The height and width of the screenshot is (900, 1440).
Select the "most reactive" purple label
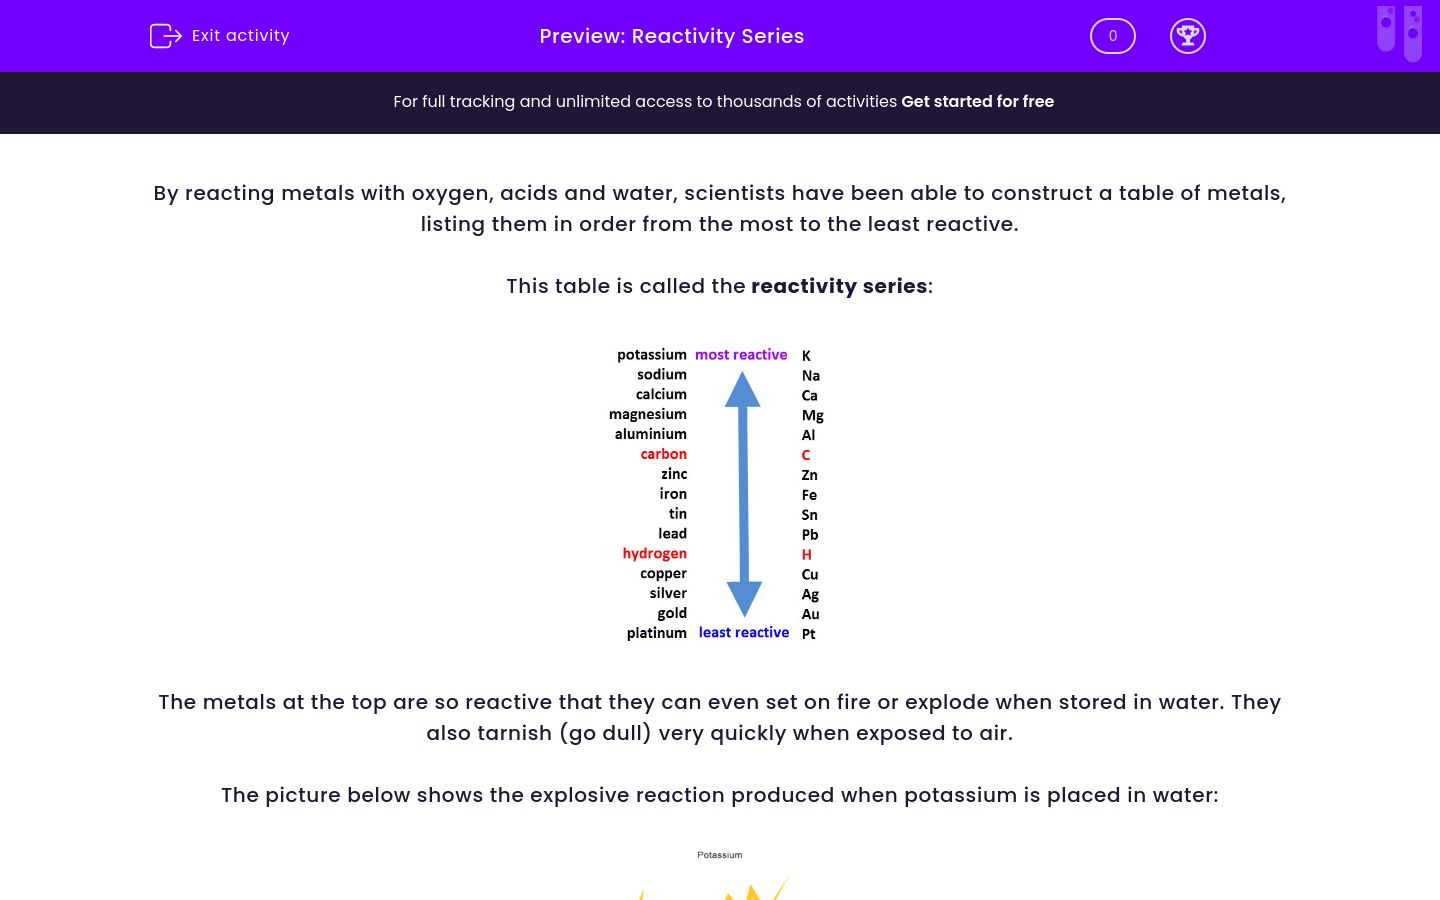(742, 354)
